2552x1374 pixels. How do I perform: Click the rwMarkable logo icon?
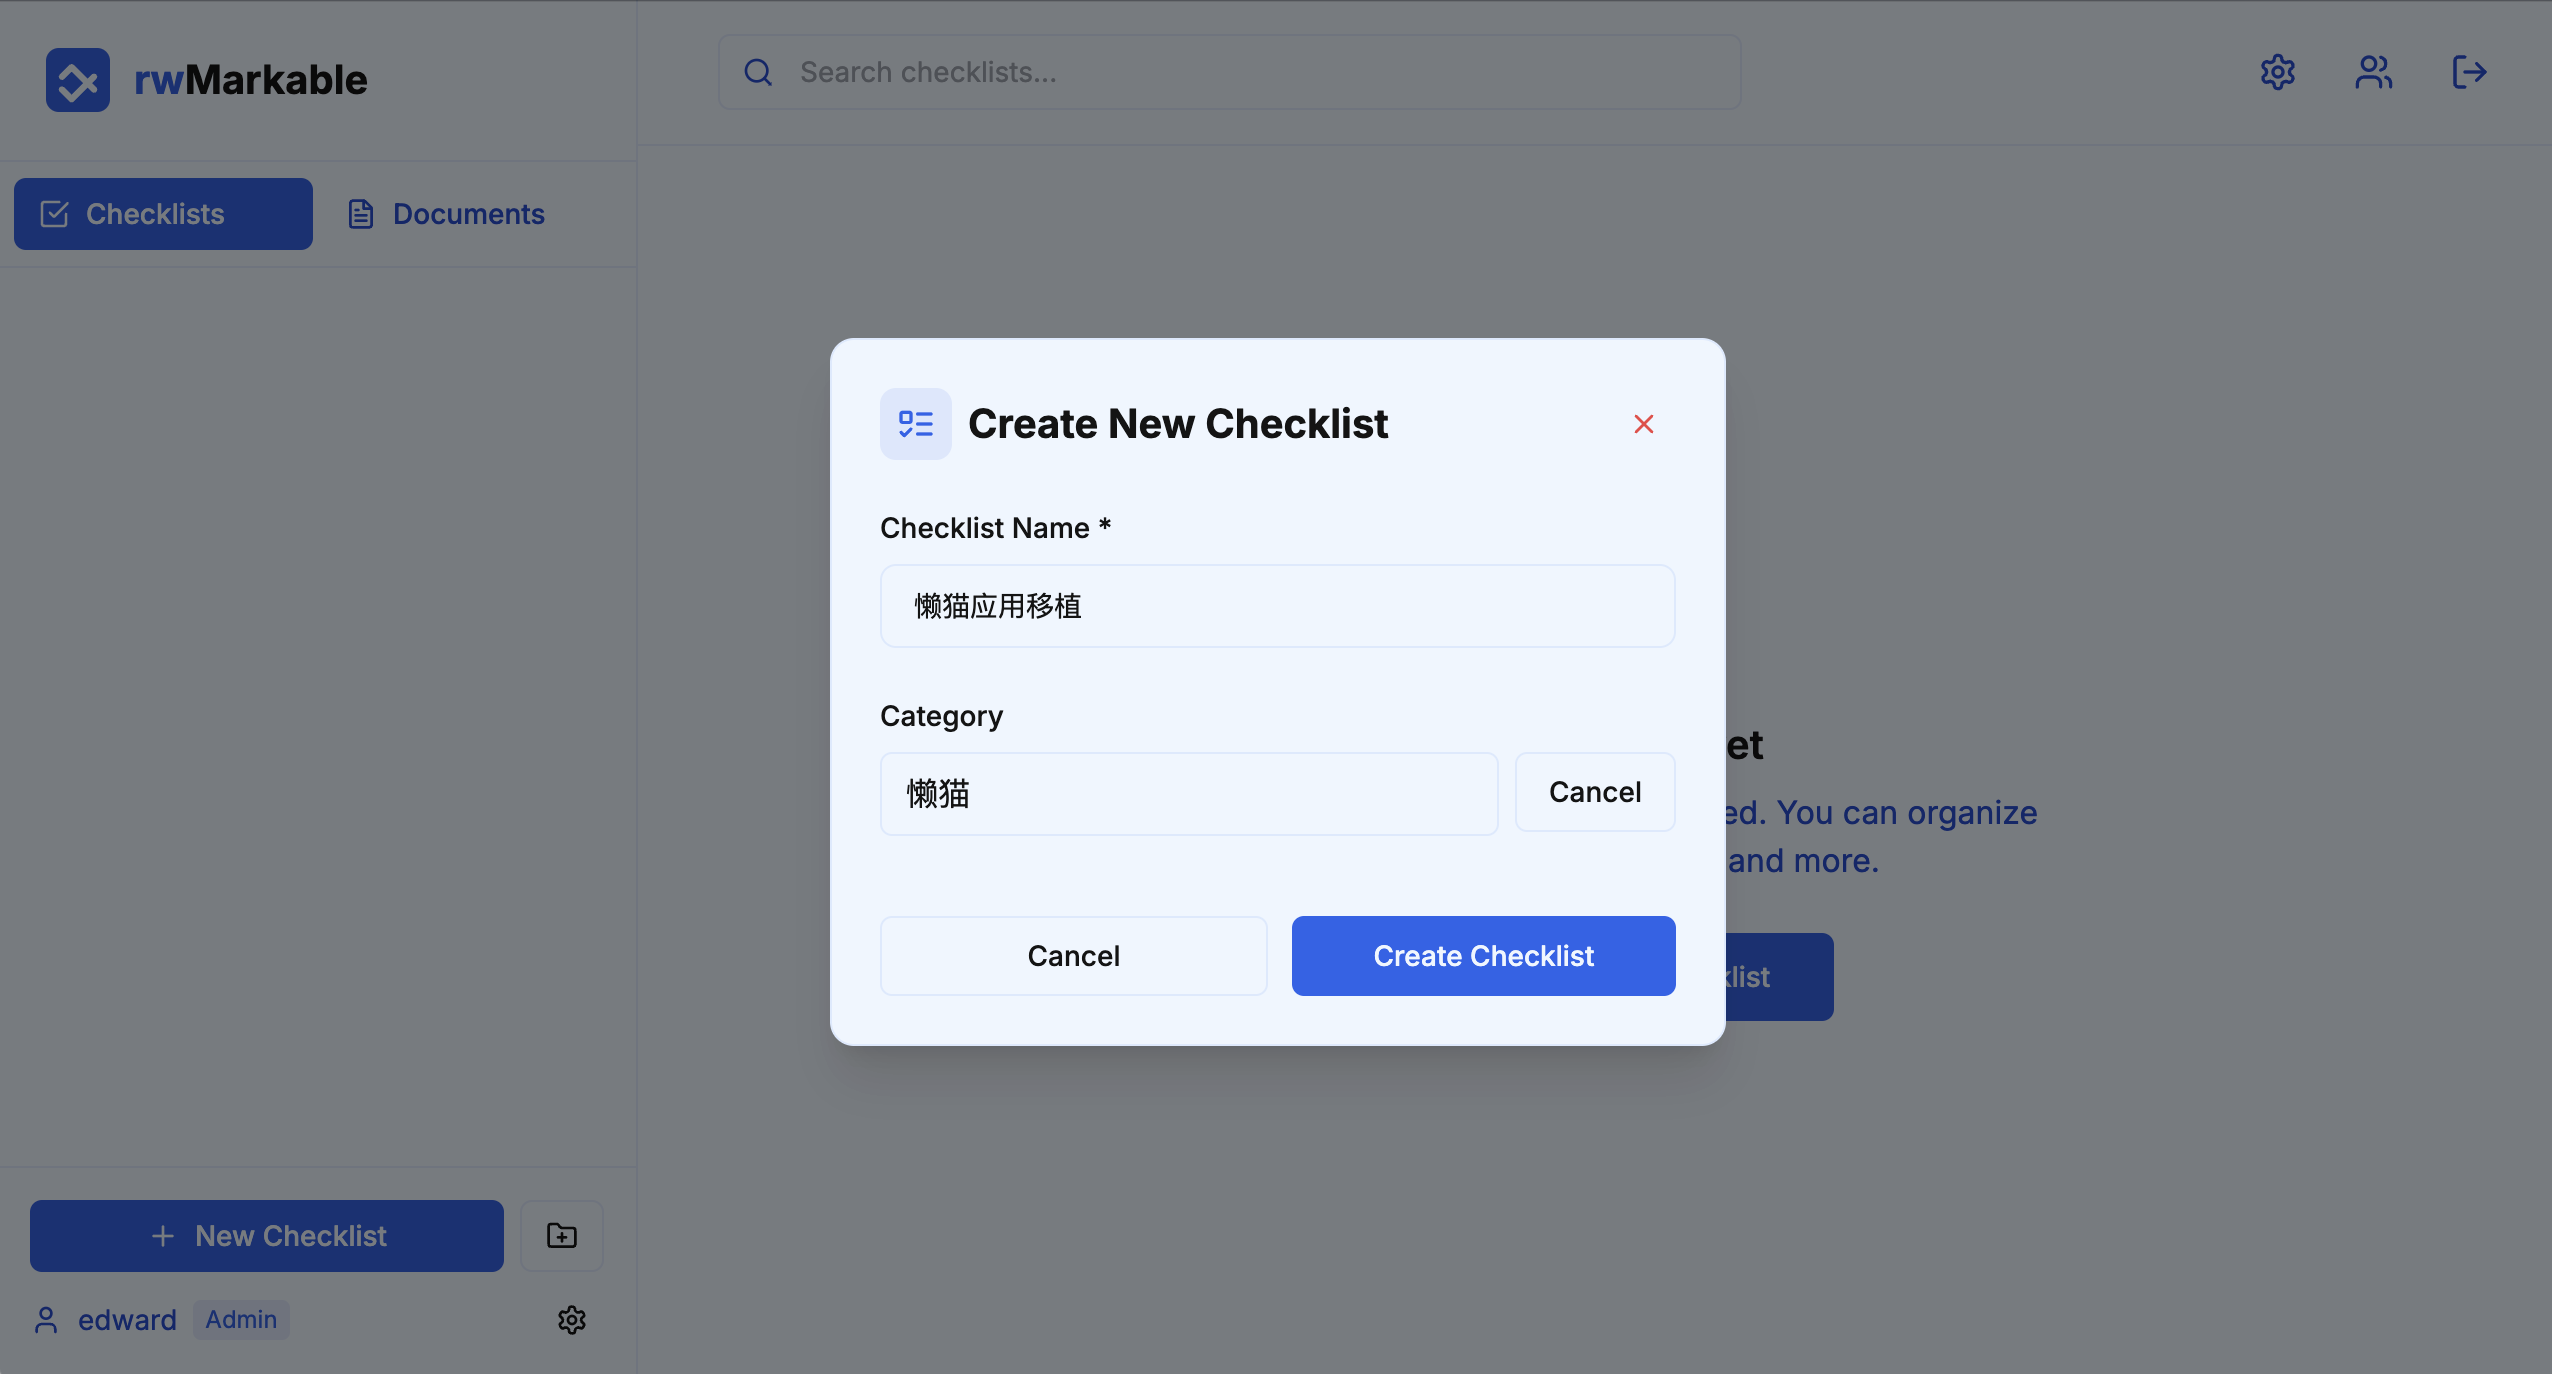pyautogui.click(x=78, y=80)
